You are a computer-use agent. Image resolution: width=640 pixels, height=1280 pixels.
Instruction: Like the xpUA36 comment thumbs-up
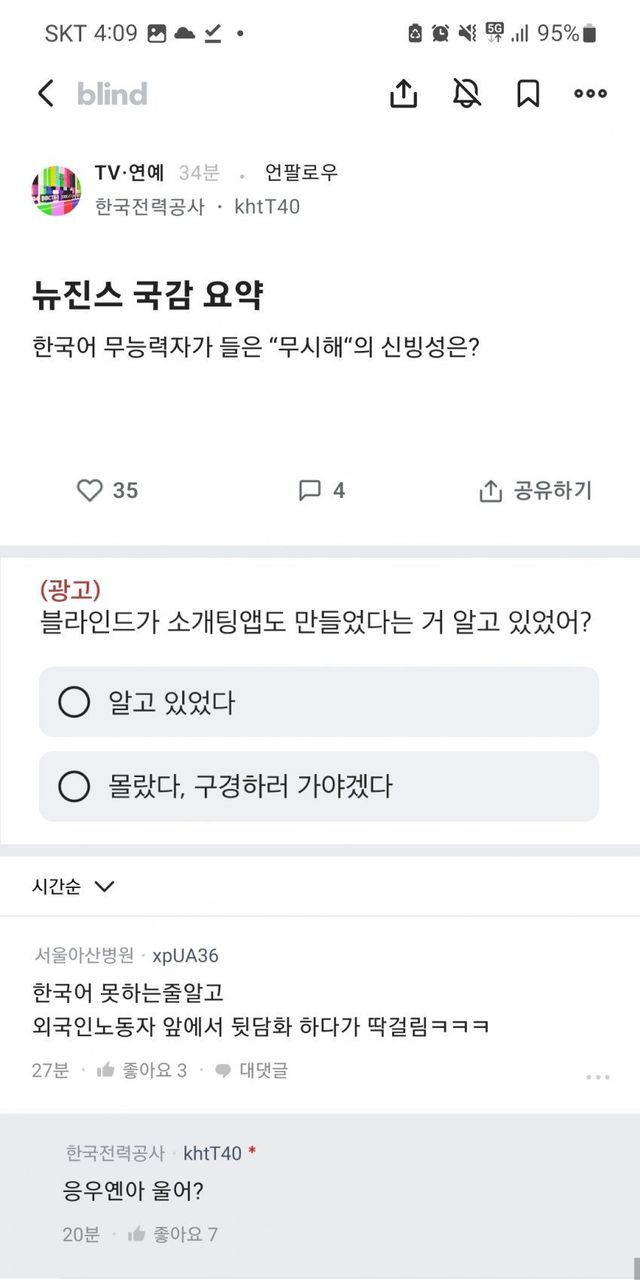[x=106, y=1070]
